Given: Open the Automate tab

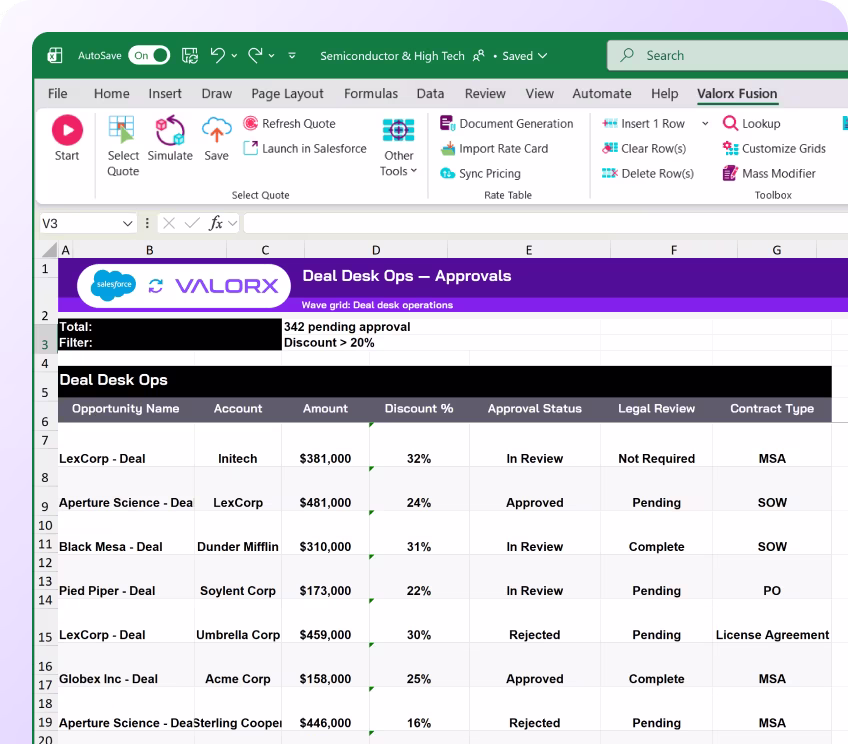Looking at the screenshot, I should [x=602, y=94].
